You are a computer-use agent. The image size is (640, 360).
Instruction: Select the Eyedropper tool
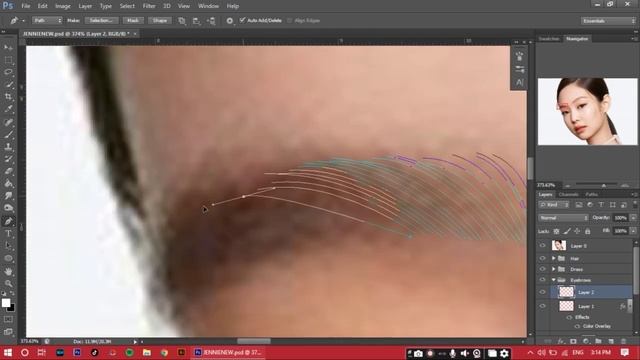pyautogui.click(x=8, y=109)
